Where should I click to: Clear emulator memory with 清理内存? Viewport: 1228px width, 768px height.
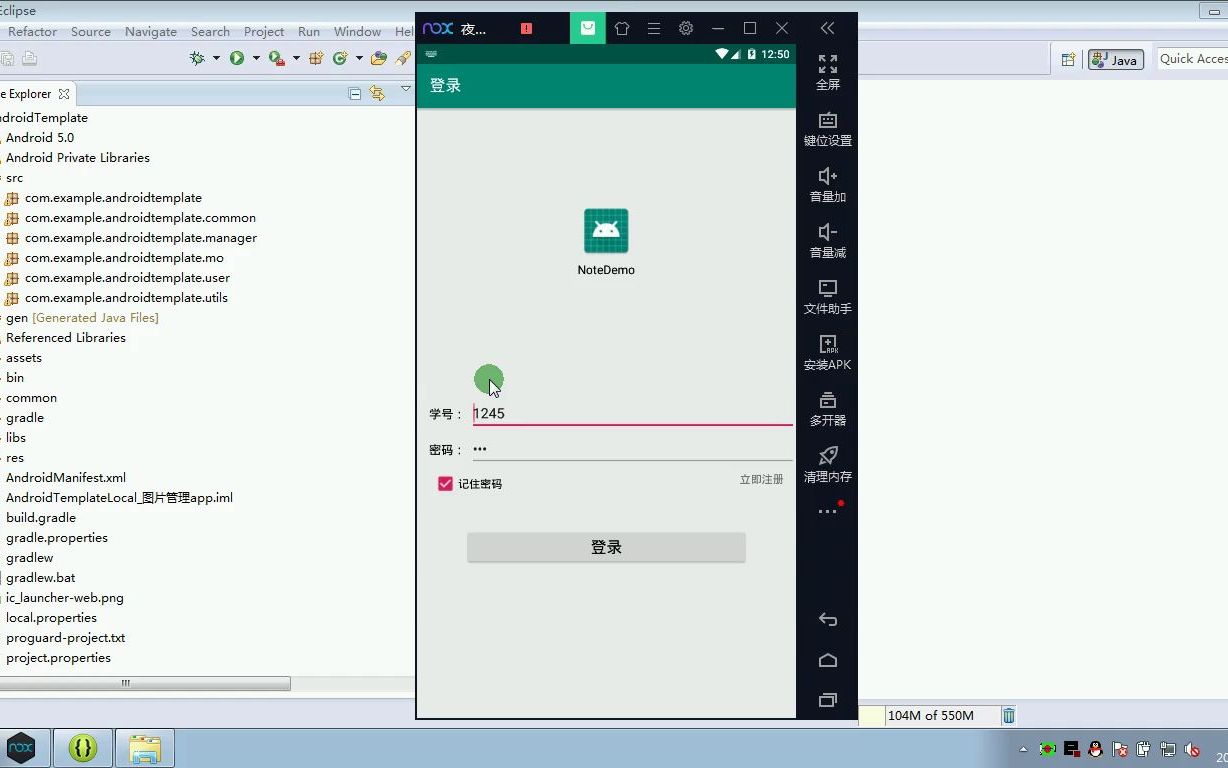pyautogui.click(x=827, y=464)
